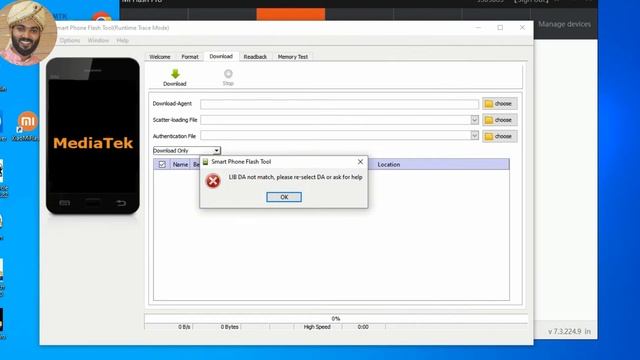
Task: Click the 0% progress bar
Action: click(336, 318)
